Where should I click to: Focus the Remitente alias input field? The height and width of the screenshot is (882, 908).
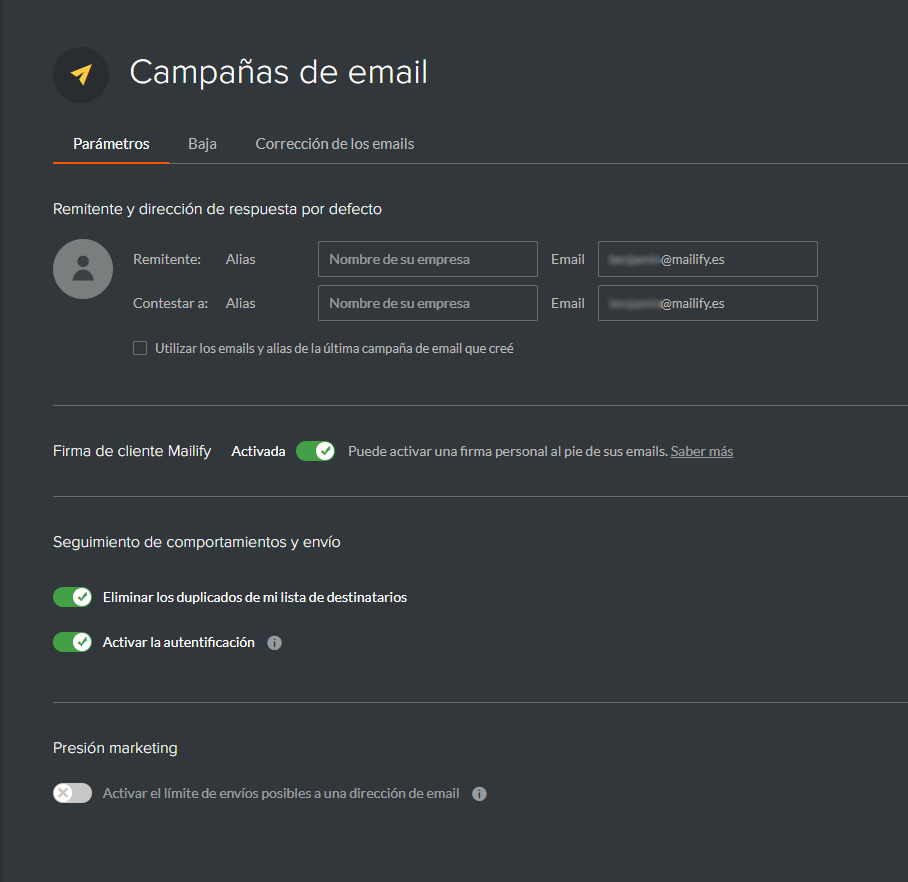coord(428,259)
